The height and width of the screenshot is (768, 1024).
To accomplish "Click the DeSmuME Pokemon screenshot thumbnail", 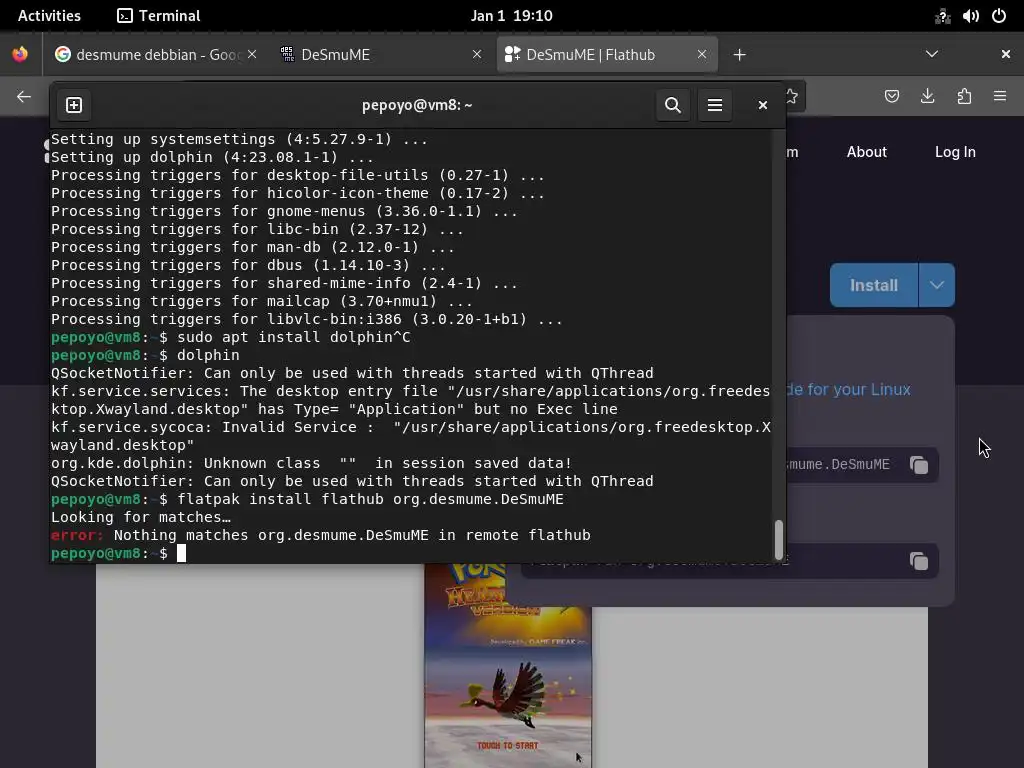I will pos(508,665).
